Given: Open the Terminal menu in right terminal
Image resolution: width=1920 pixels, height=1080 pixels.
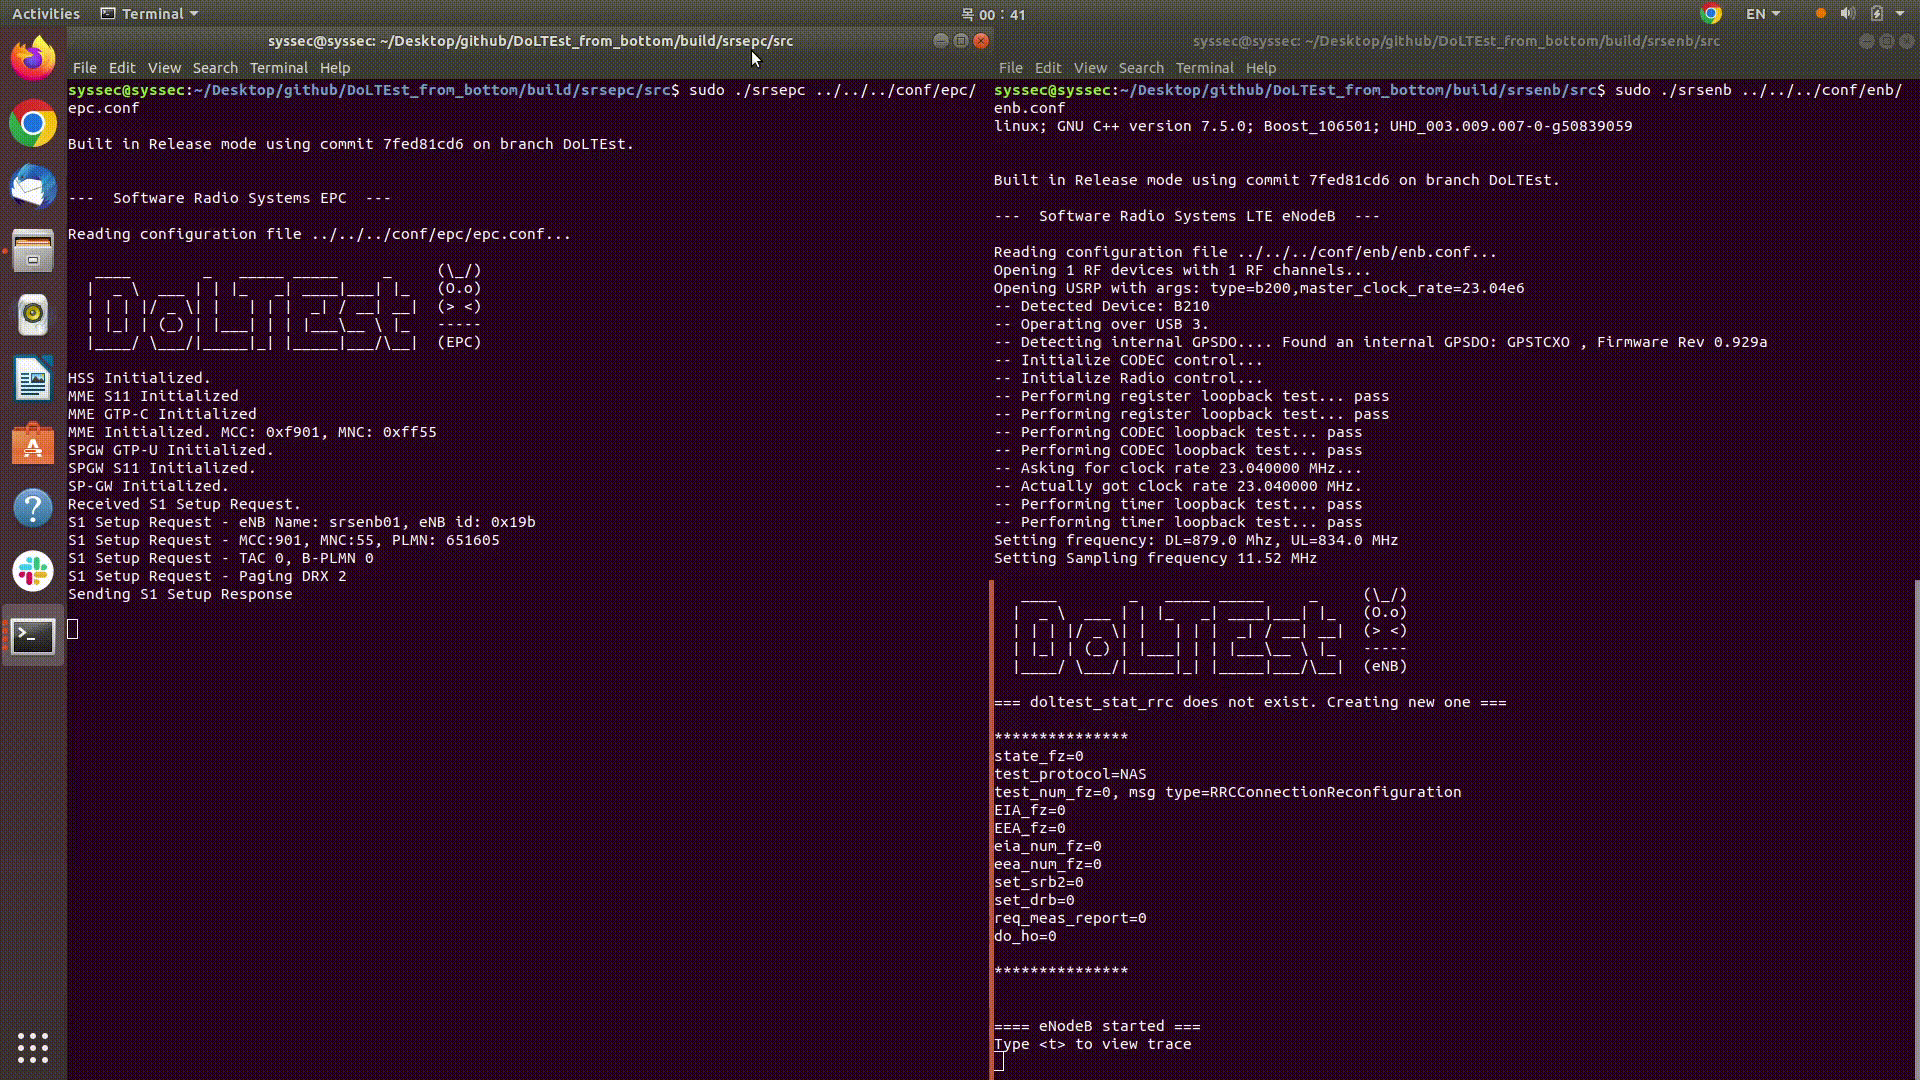Looking at the screenshot, I should (x=1204, y=68).
